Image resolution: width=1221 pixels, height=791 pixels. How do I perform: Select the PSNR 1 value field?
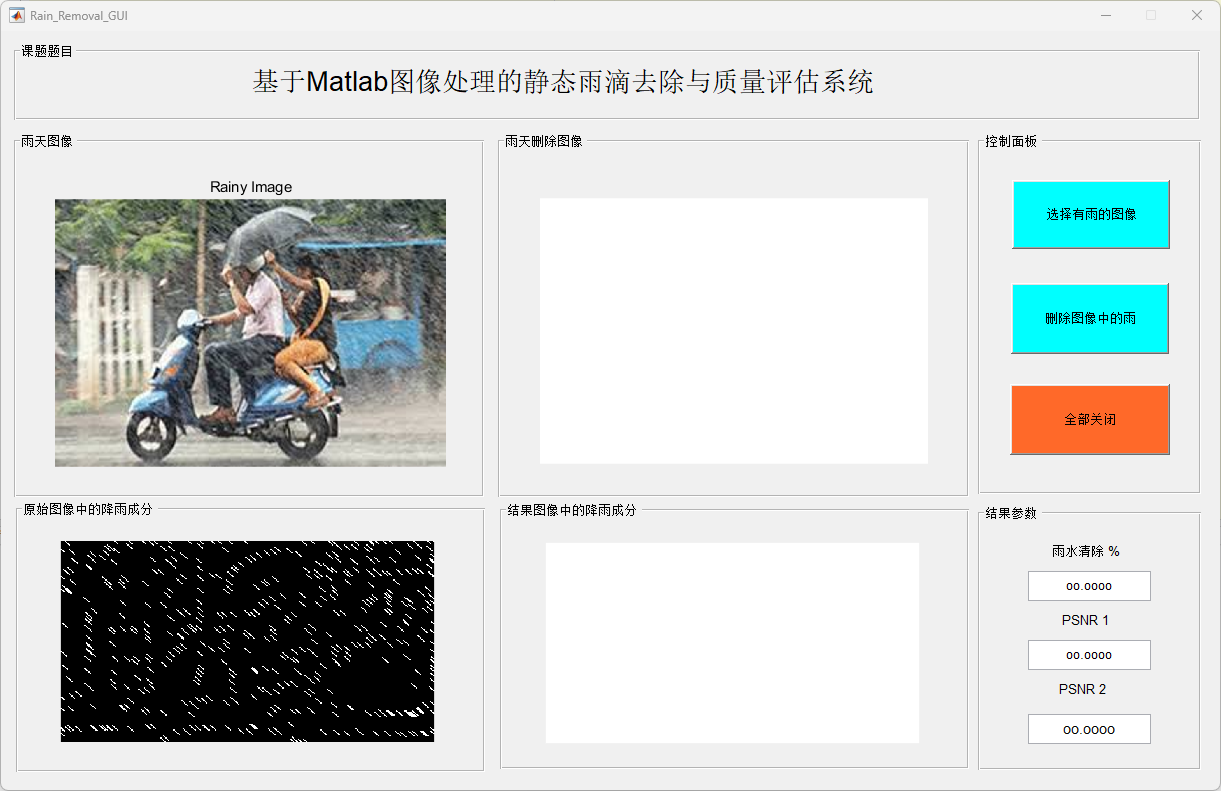pos(1089,655)
